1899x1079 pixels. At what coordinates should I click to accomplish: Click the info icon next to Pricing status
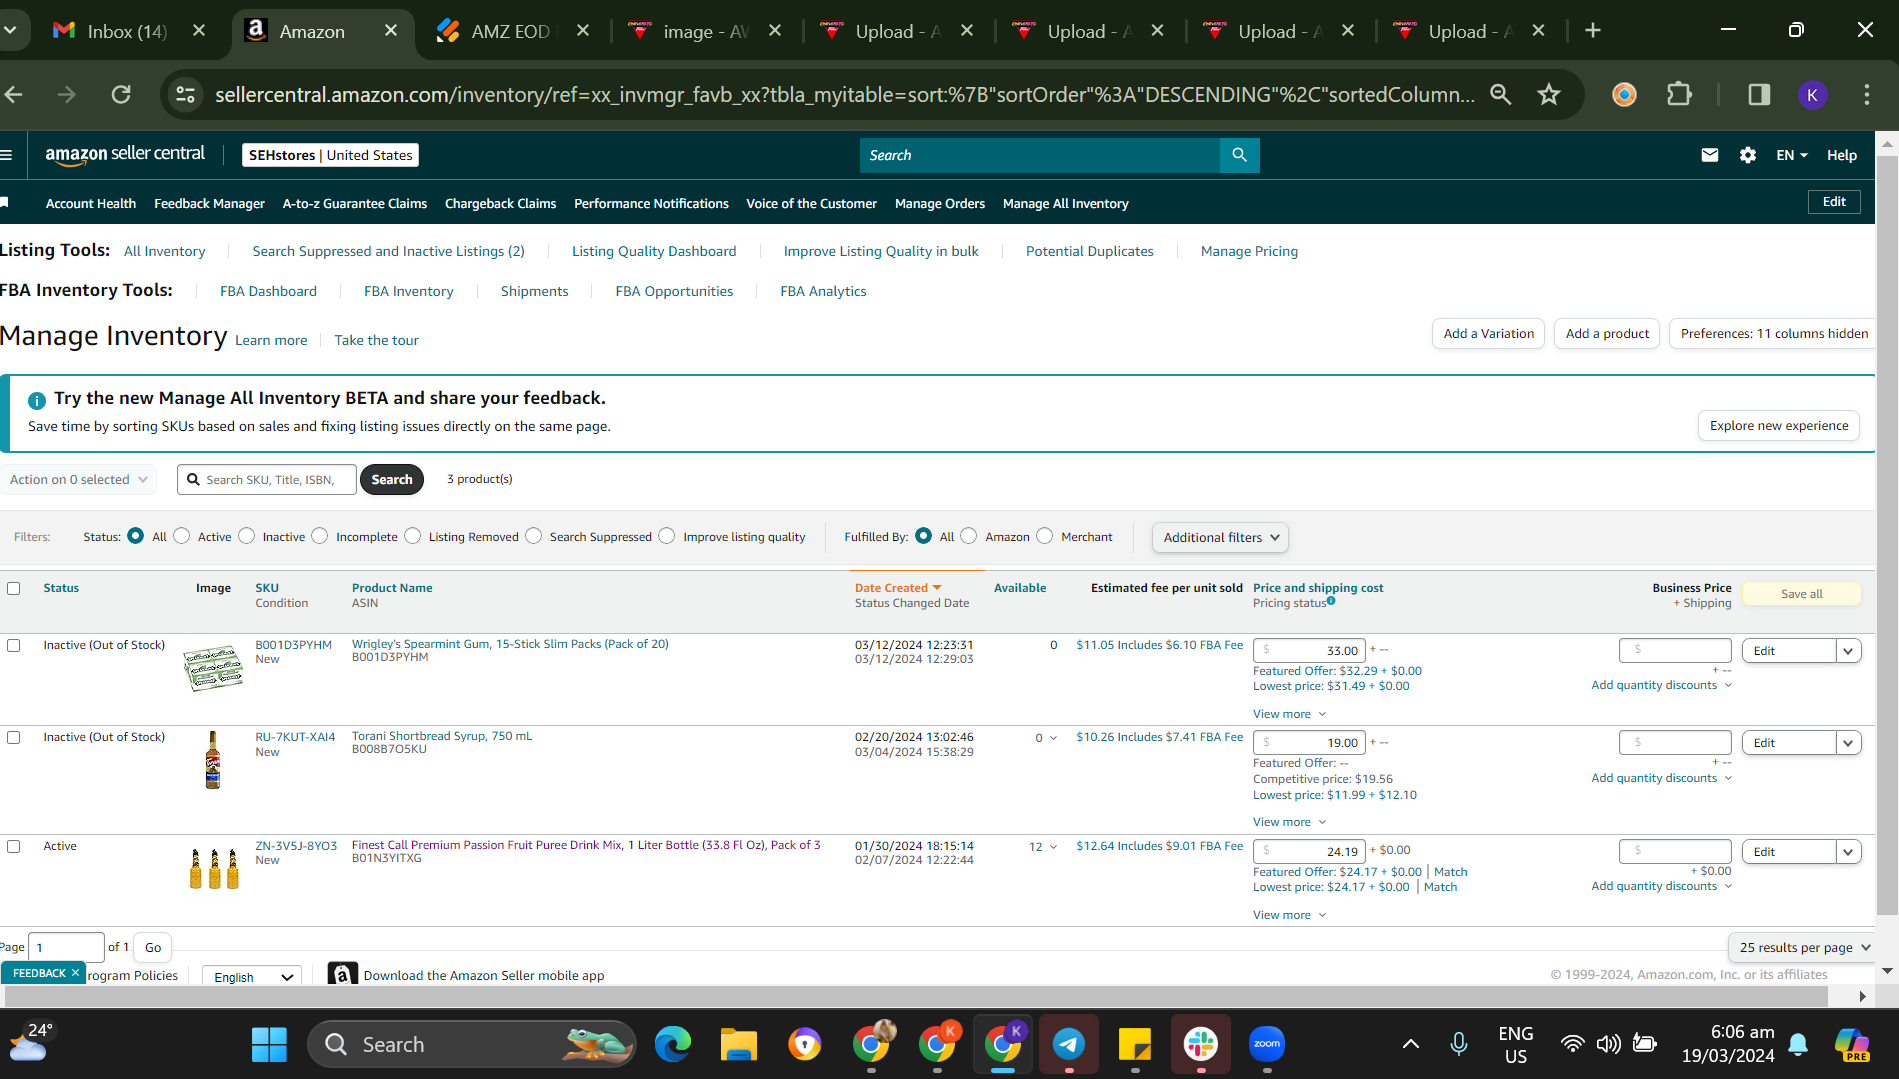click(x=1331, y=601)
